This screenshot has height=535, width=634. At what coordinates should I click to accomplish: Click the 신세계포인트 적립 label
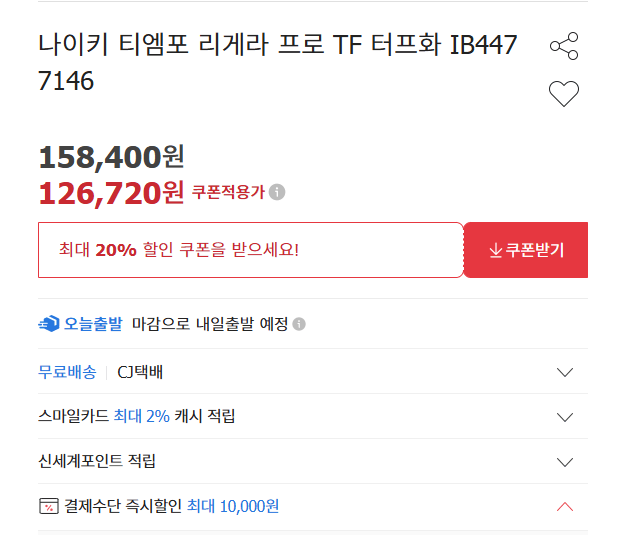(97, 462)
